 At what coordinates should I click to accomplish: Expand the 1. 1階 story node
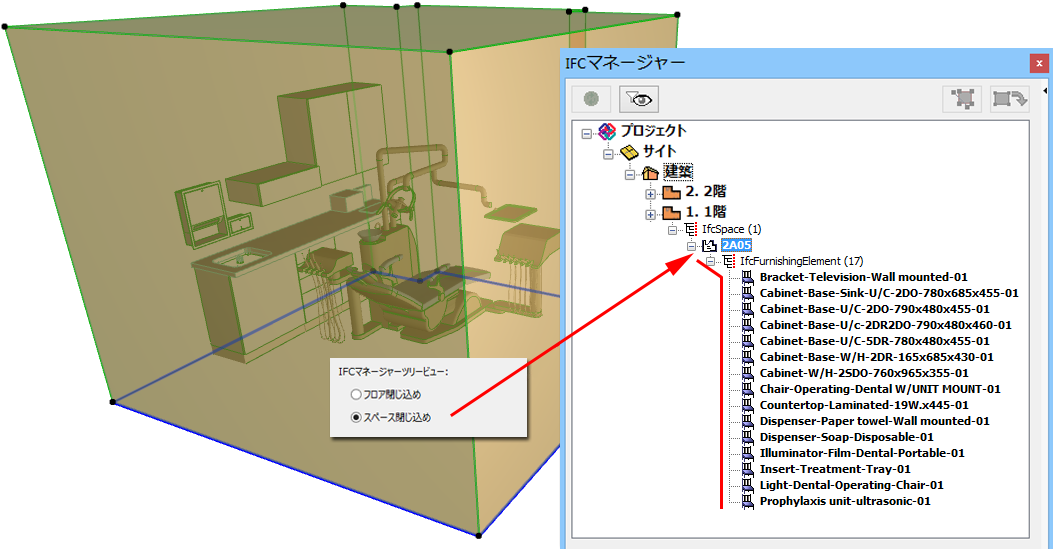650,214
